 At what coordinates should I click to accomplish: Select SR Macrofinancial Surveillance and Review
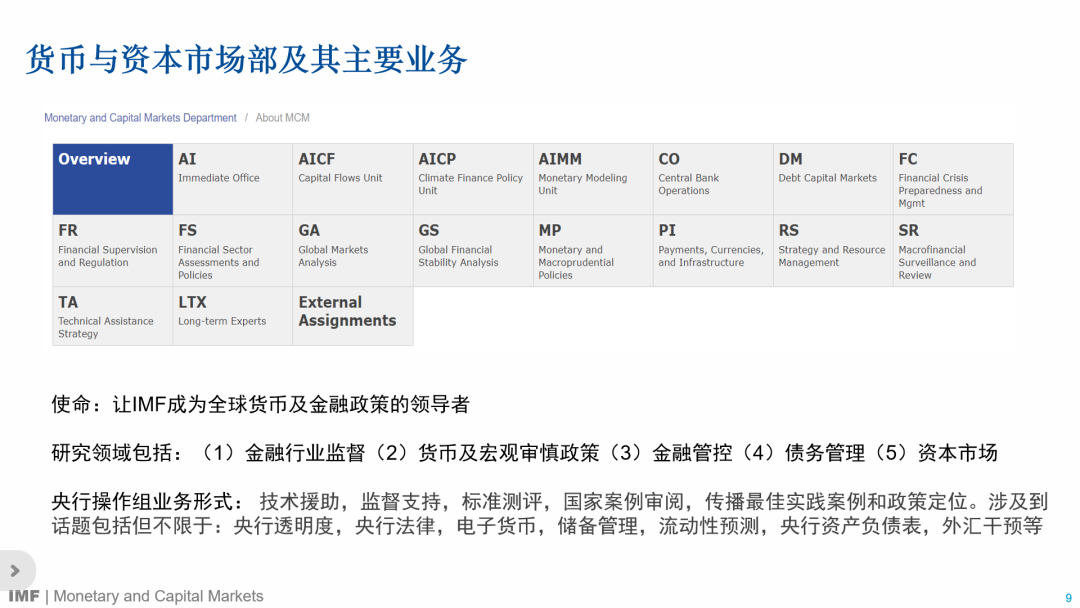click(952, 251)
